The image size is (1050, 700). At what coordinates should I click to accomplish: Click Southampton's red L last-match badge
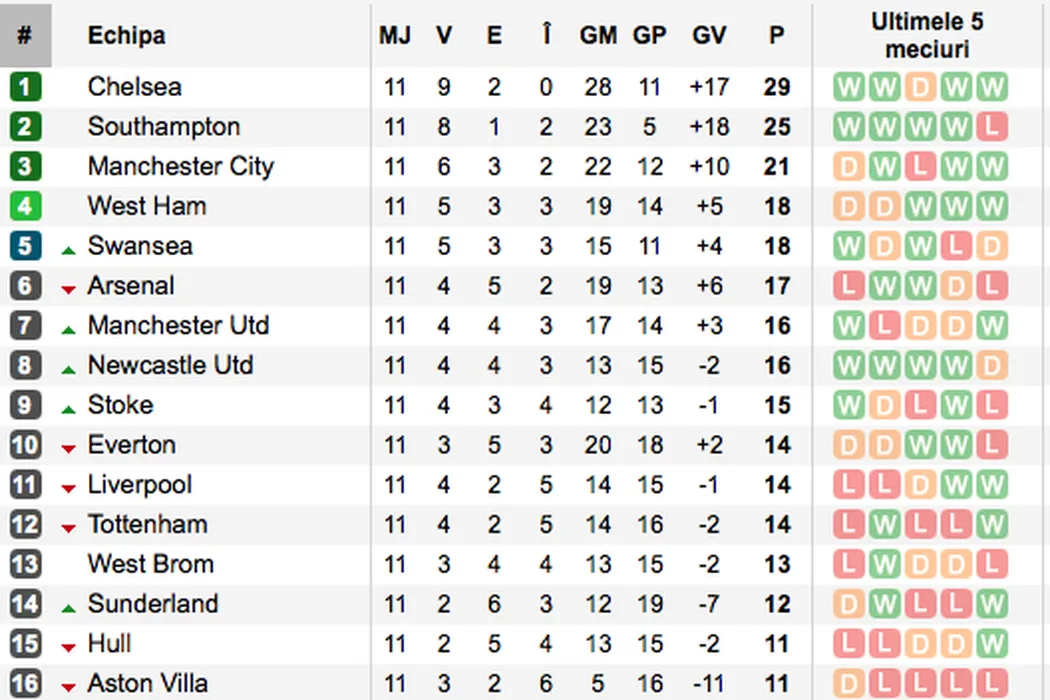click(x=992, y=127)
